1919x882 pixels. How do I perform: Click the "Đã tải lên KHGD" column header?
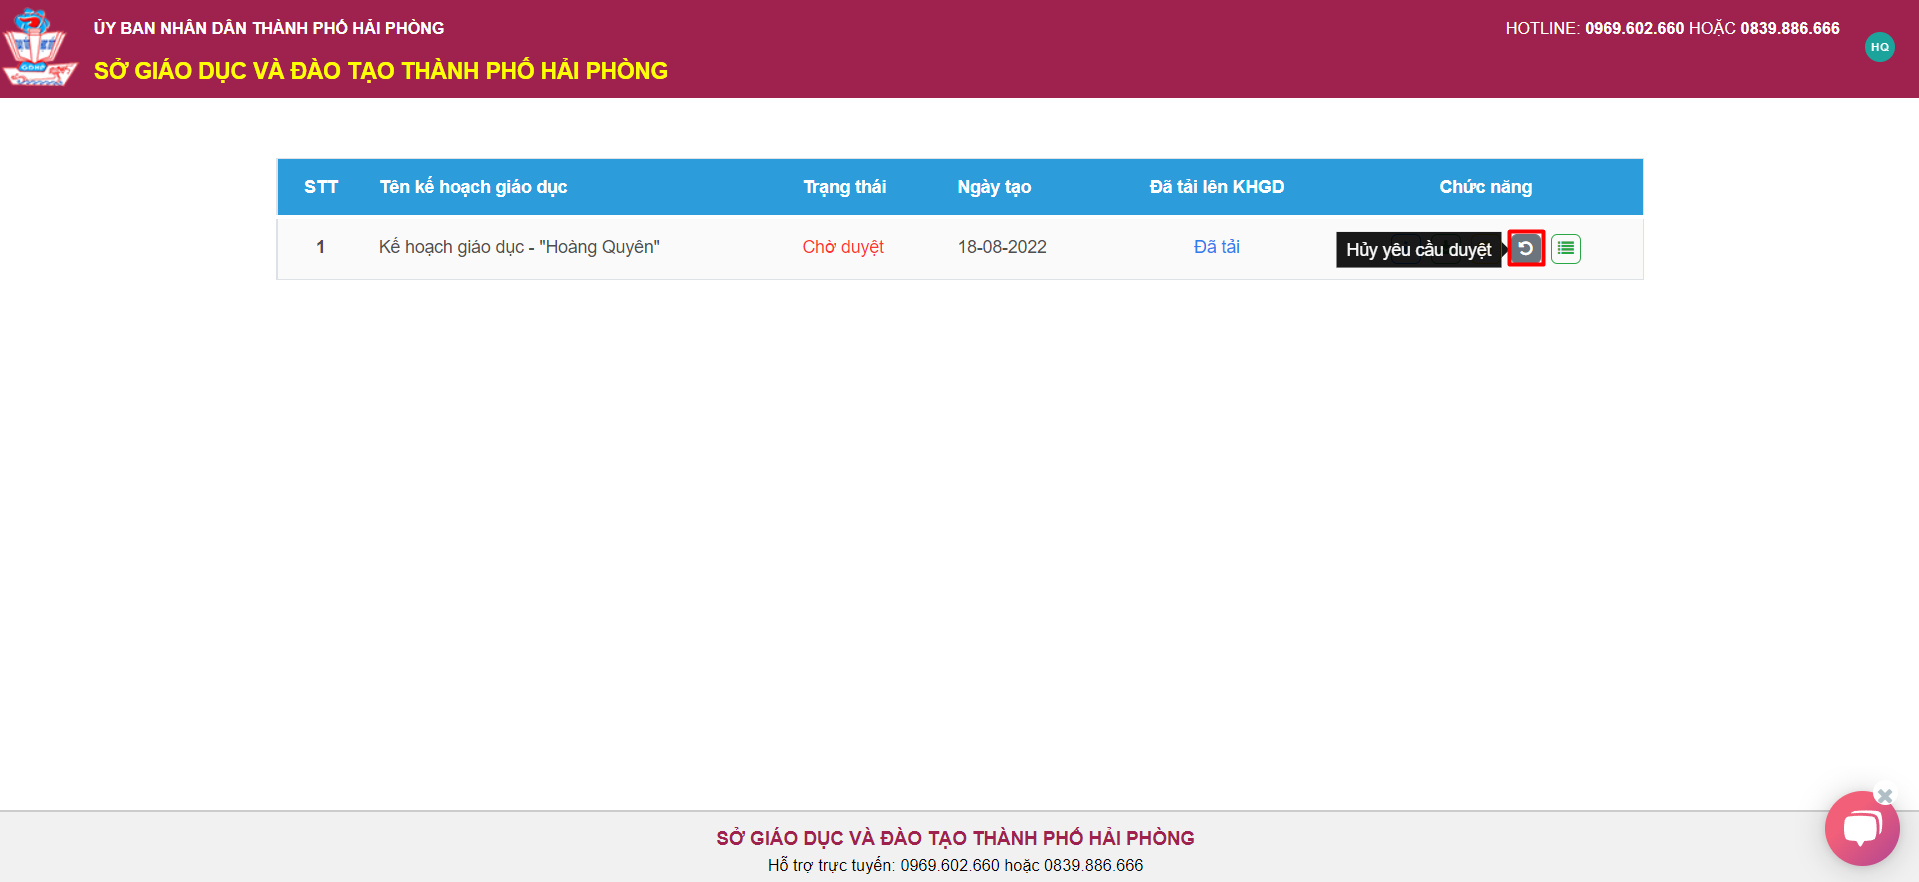(1217, 187)
